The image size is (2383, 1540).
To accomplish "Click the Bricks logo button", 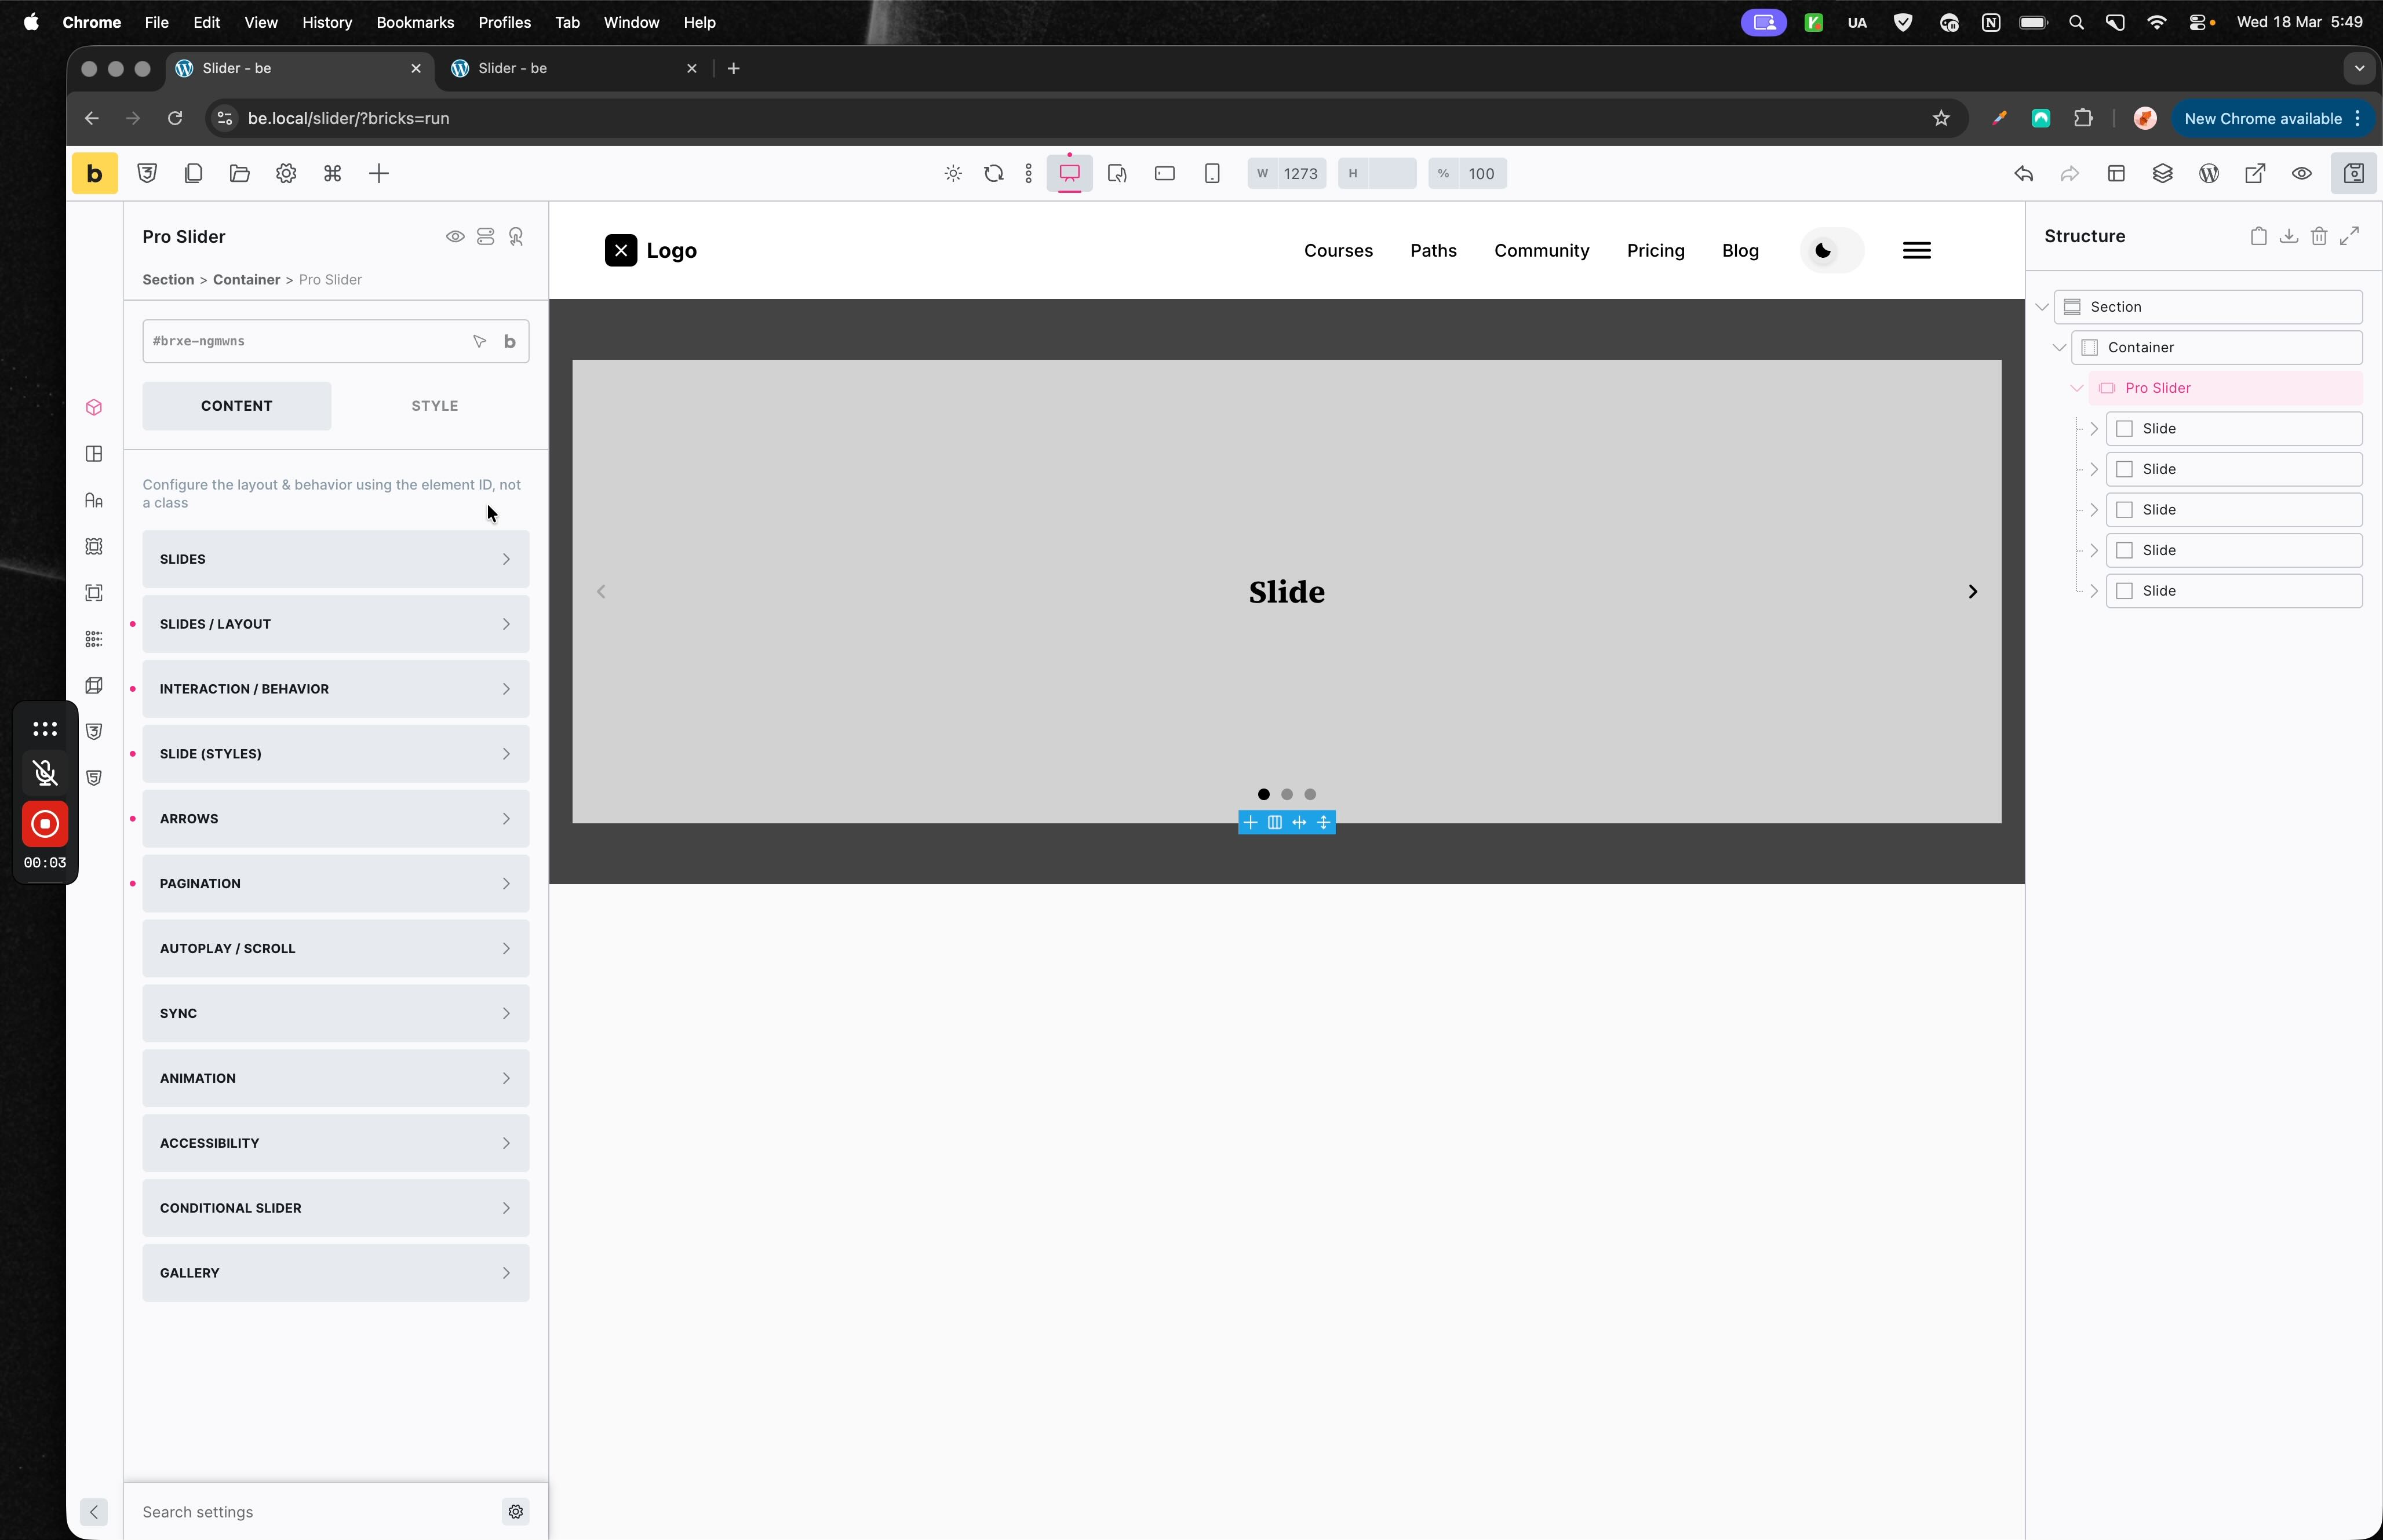I will point(94,174).
